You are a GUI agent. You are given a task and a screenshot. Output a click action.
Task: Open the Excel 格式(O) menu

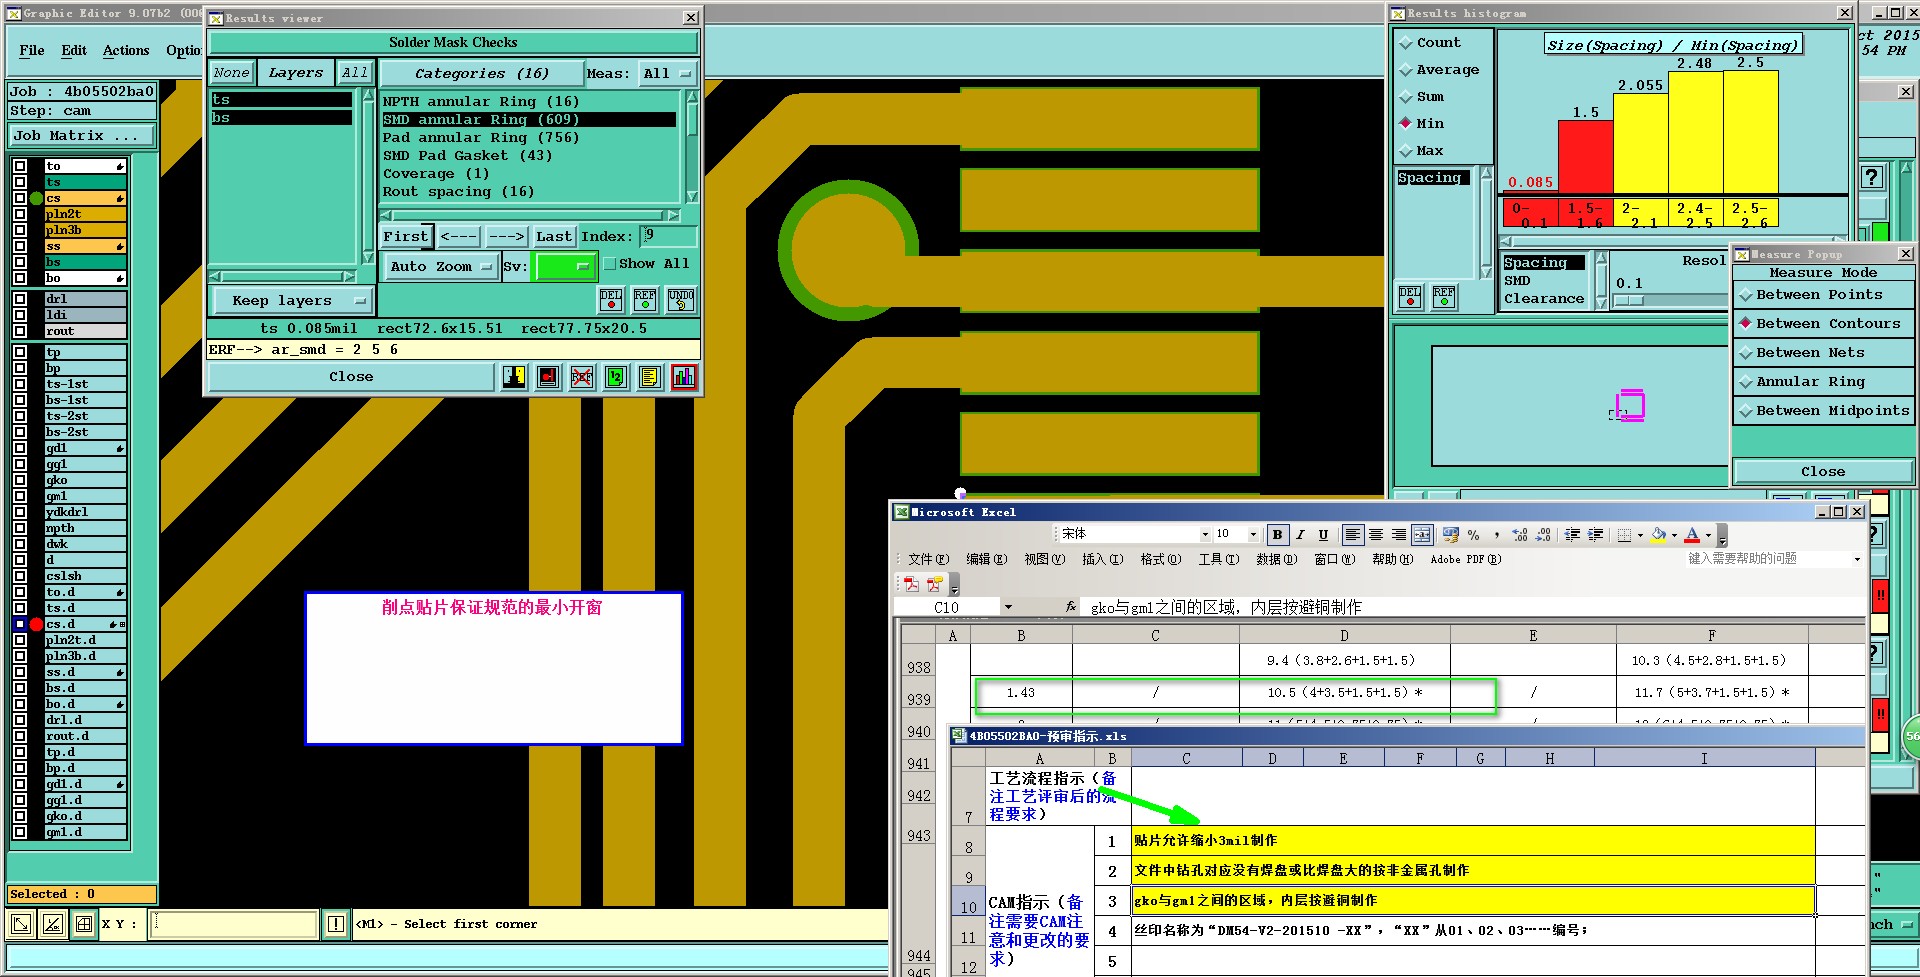(x=1161, y=560)
